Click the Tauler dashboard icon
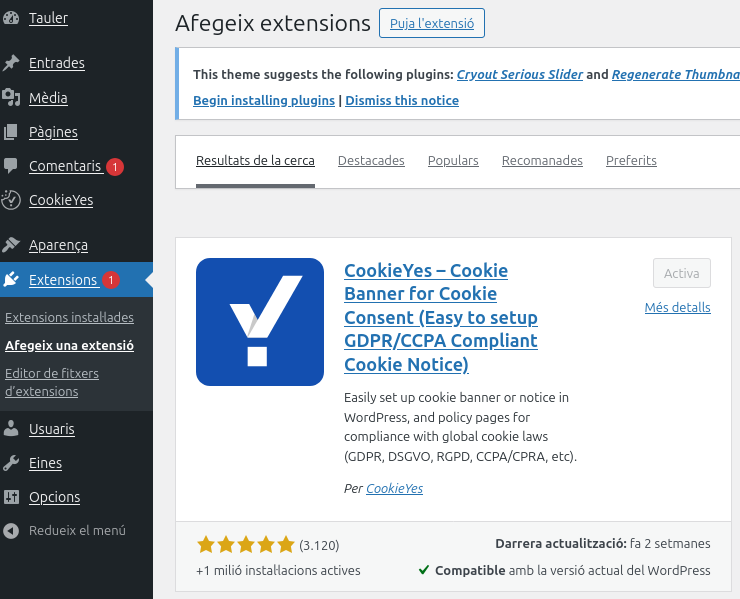The image size is (740, 599). 11,18
